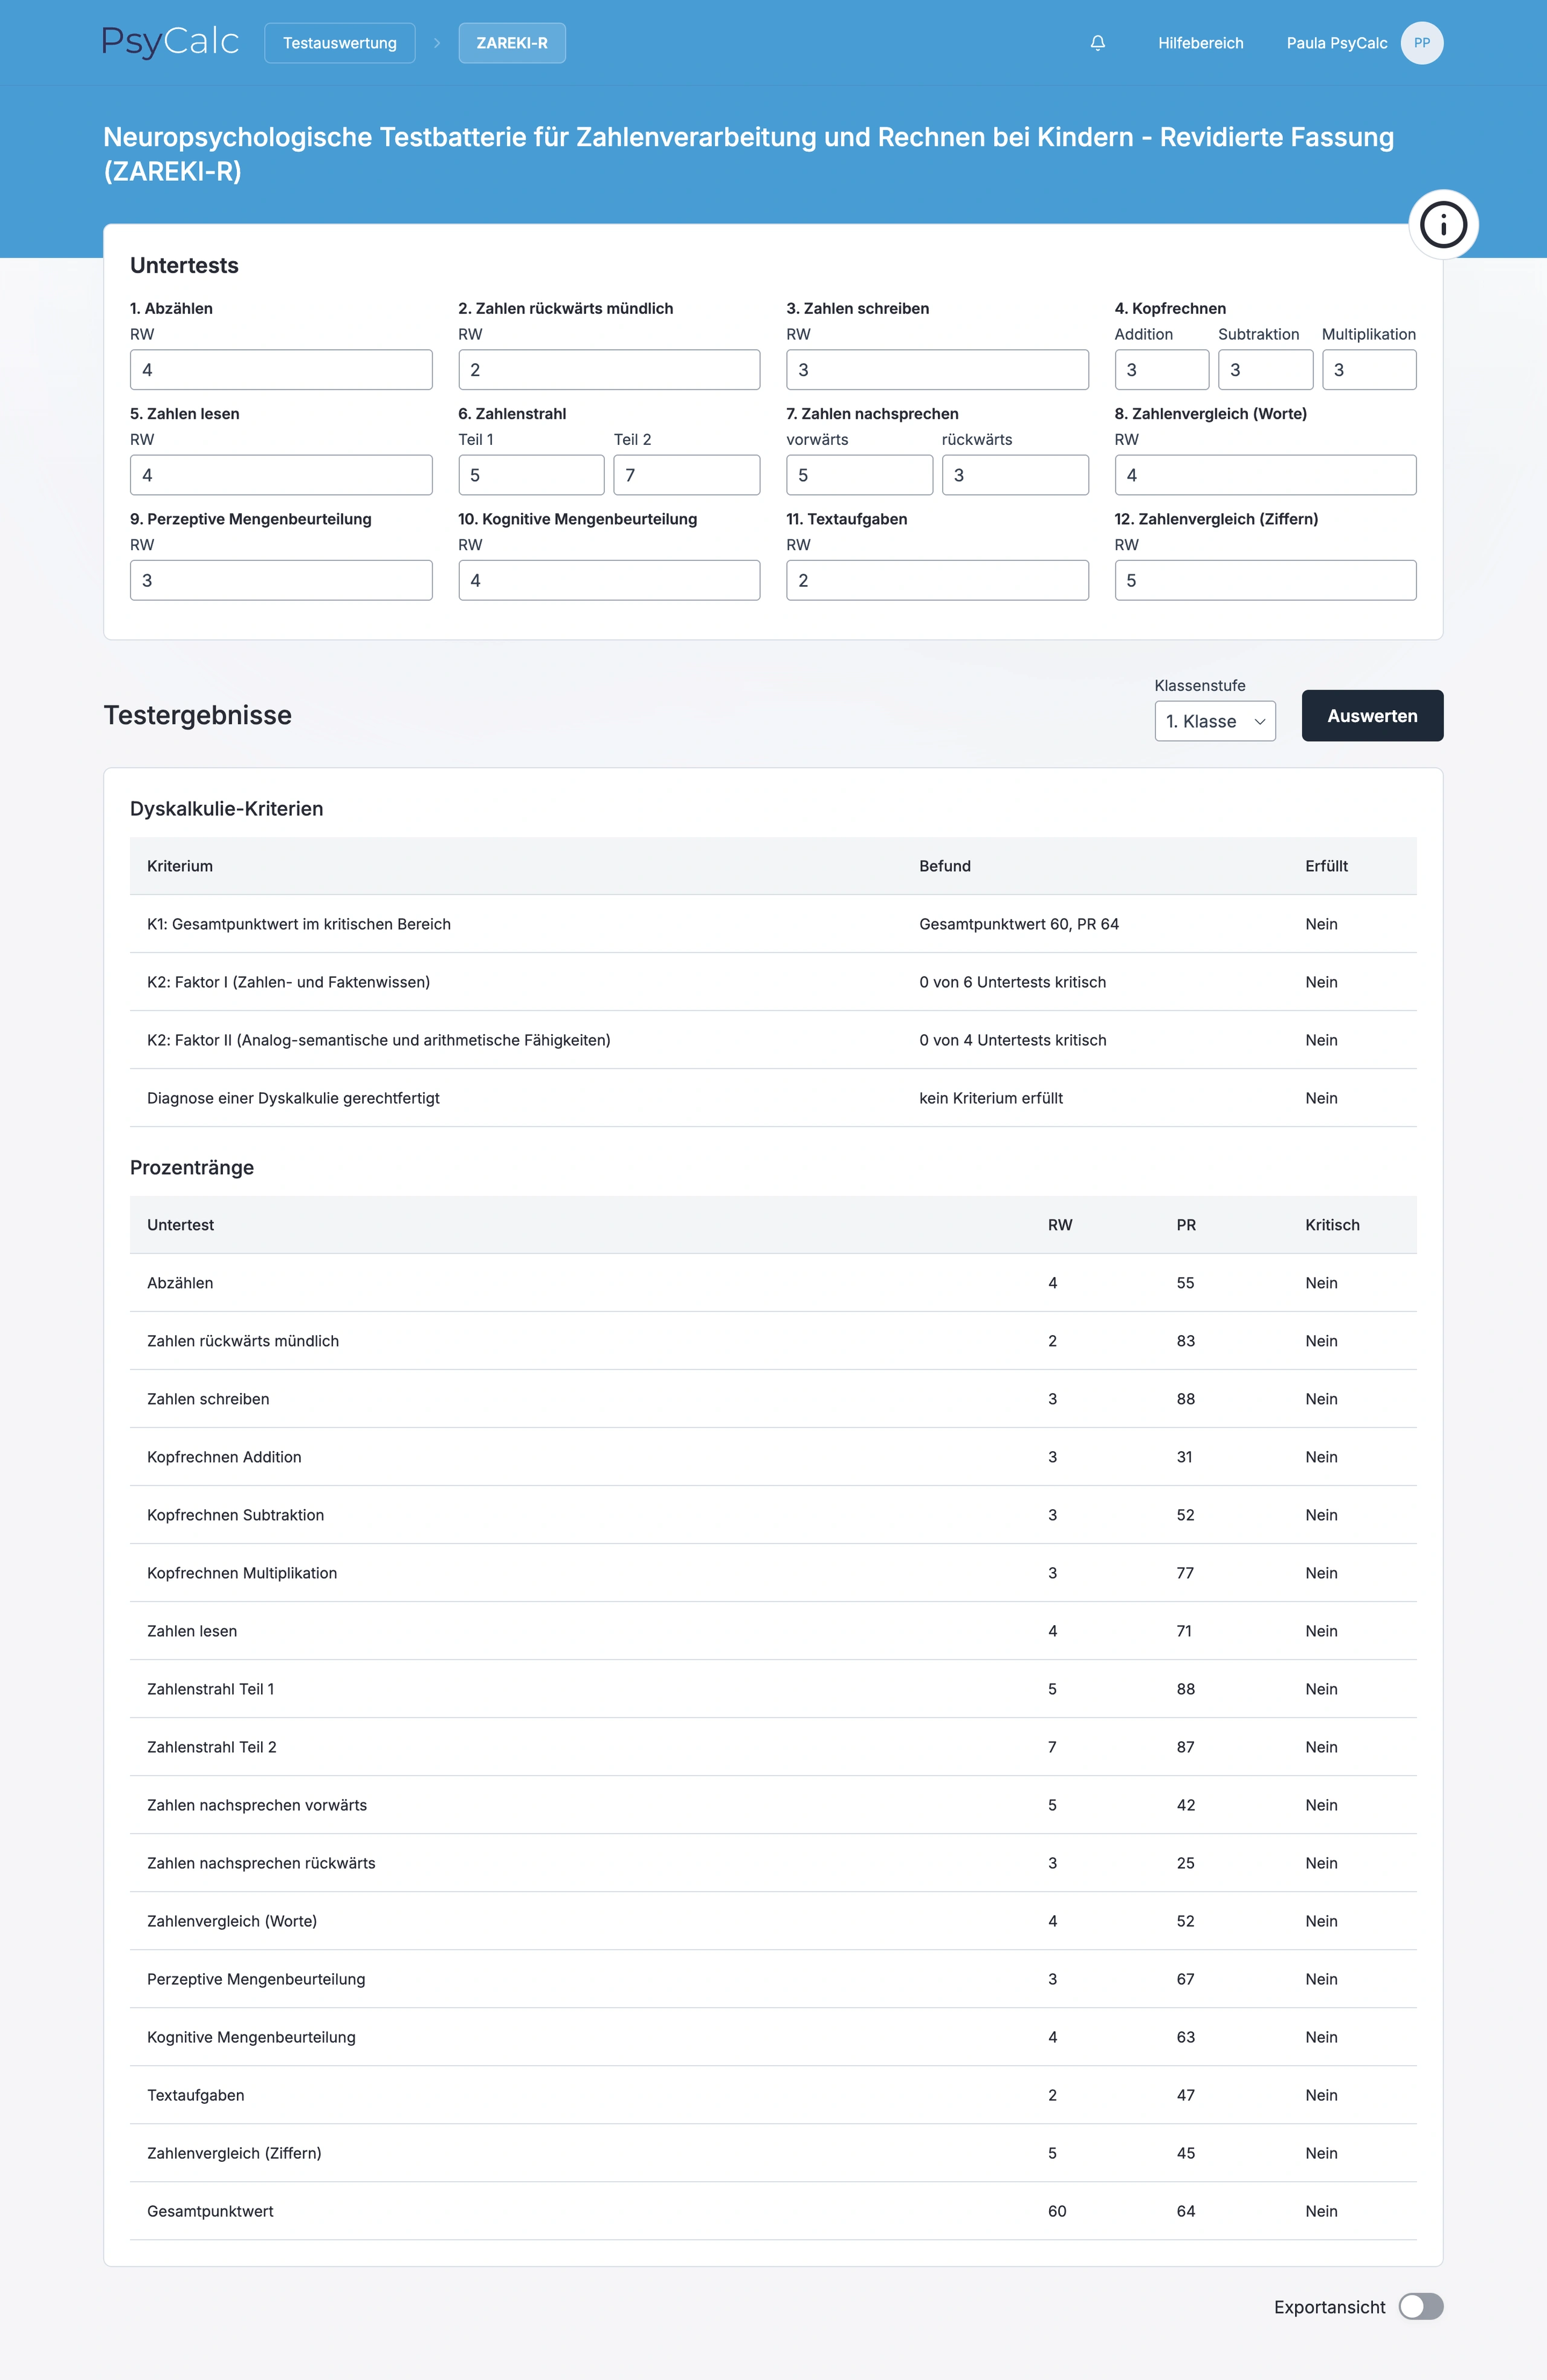Click '0 von 6 Untertests kritisch' cell
The height and width of the screenshot is (2380, 1547).
(x=1012, y=982)
